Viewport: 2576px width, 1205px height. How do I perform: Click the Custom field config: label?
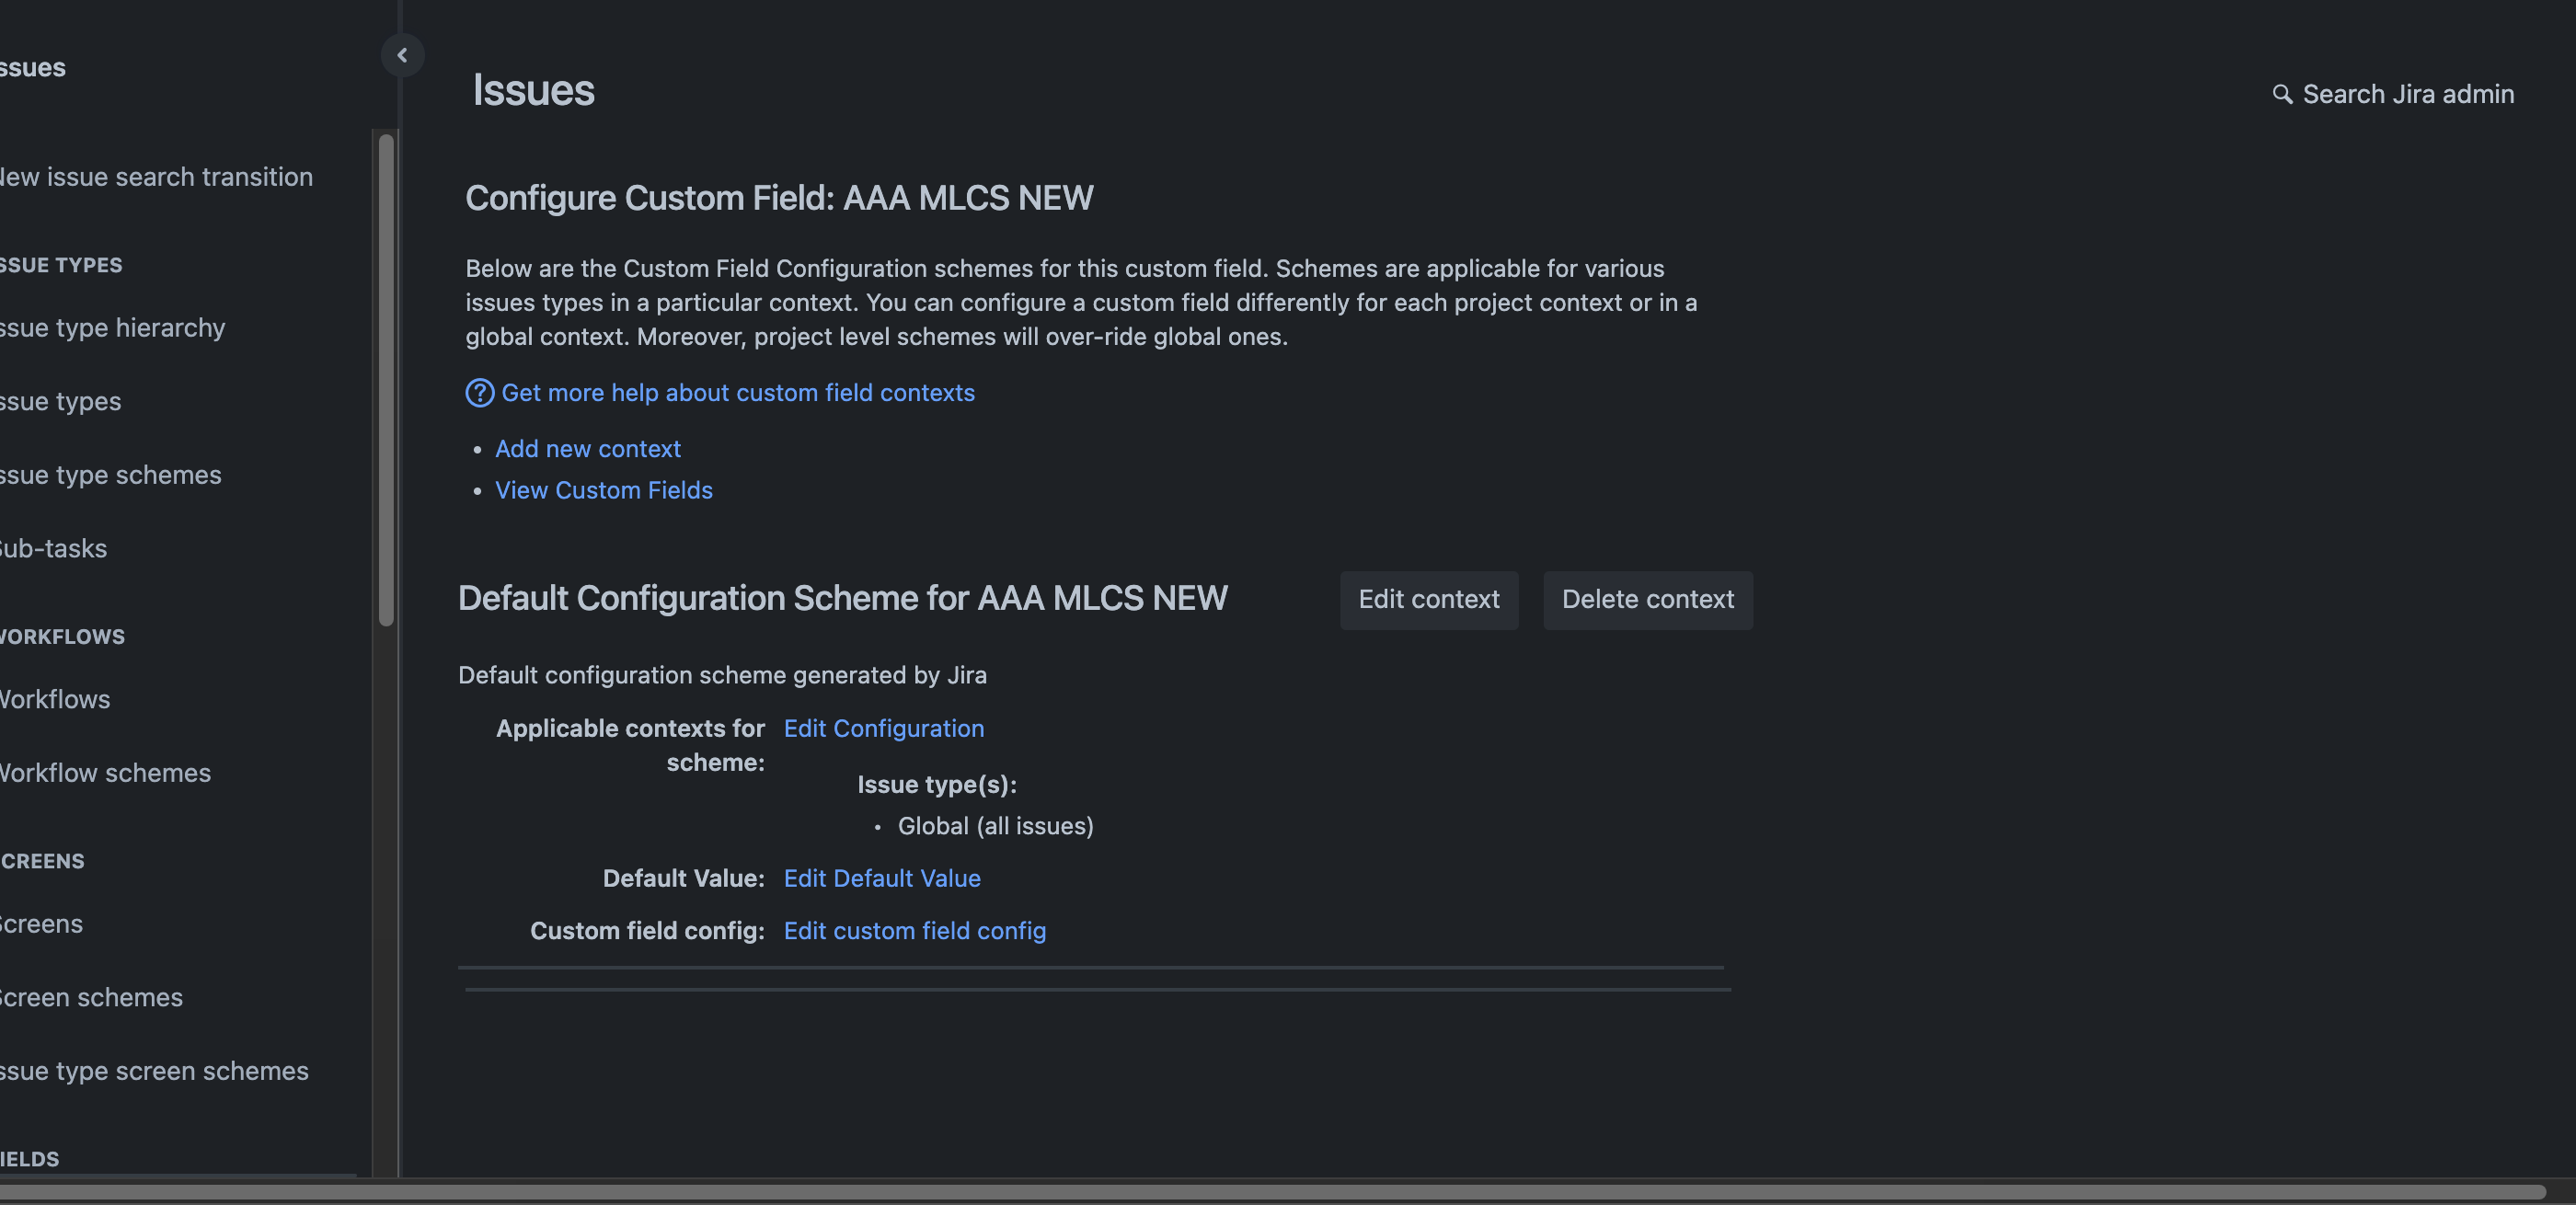tap(647, 931)
